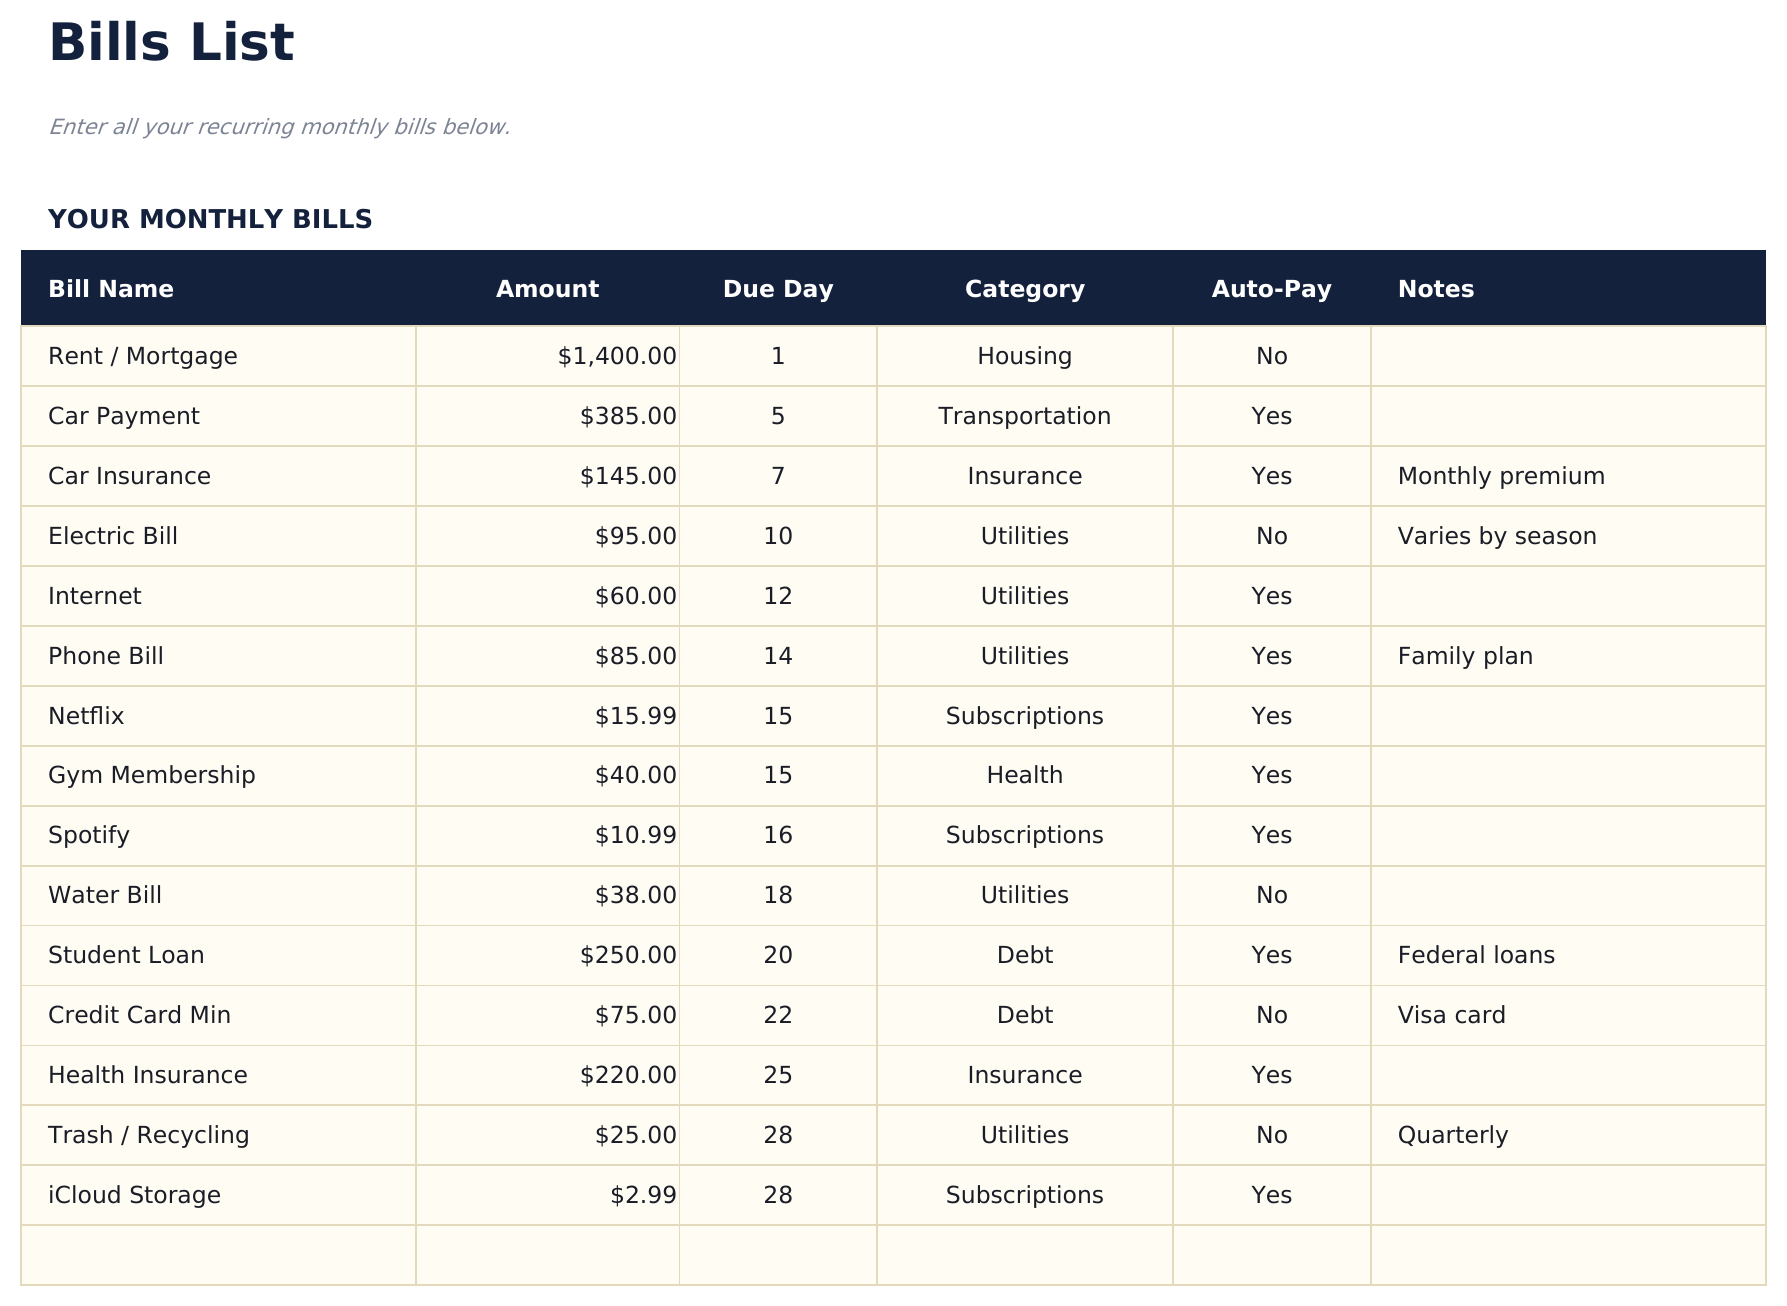Click the Auto-Pay cell for Electric Bill
The height and width of the screenshot is (1306, 1787).
1270,536
